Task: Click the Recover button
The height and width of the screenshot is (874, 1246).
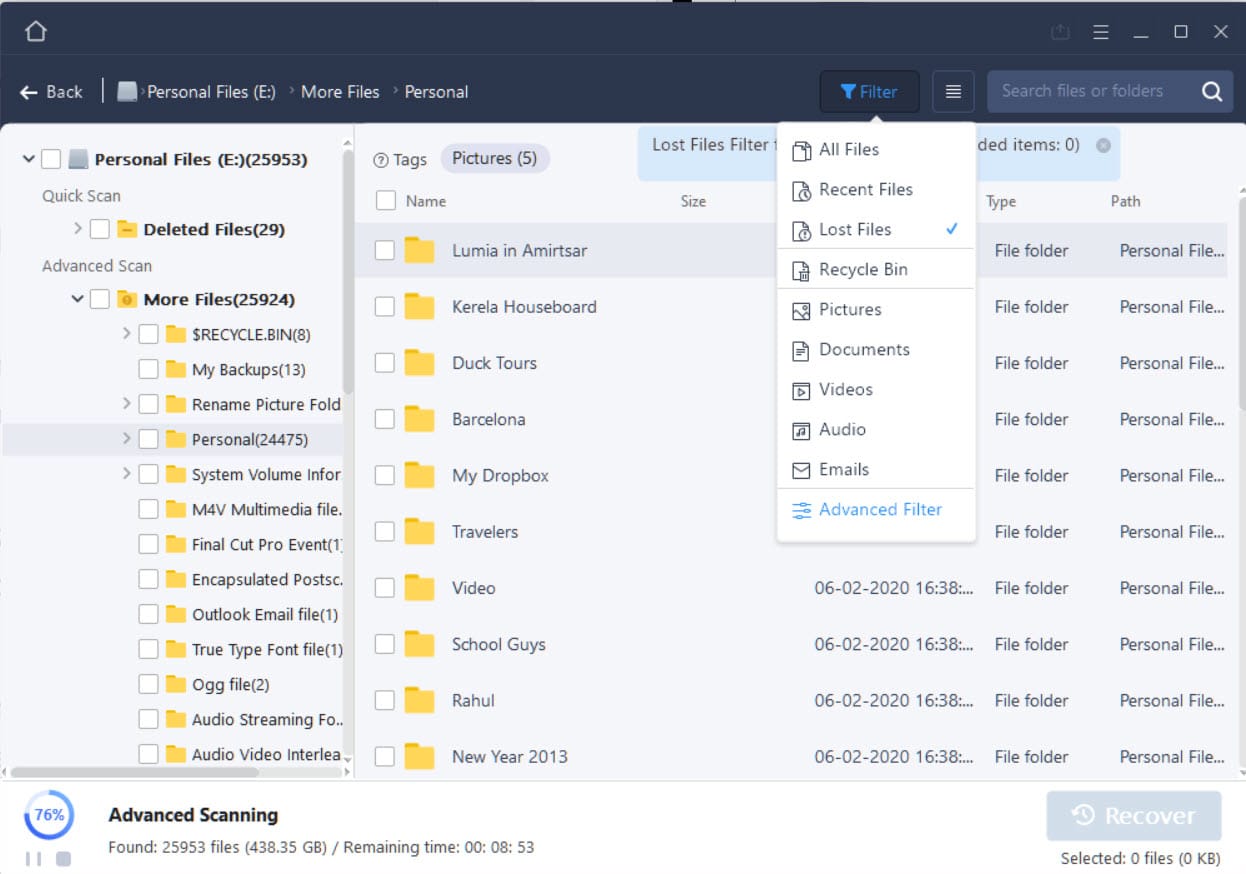Action: [1133, 815]
